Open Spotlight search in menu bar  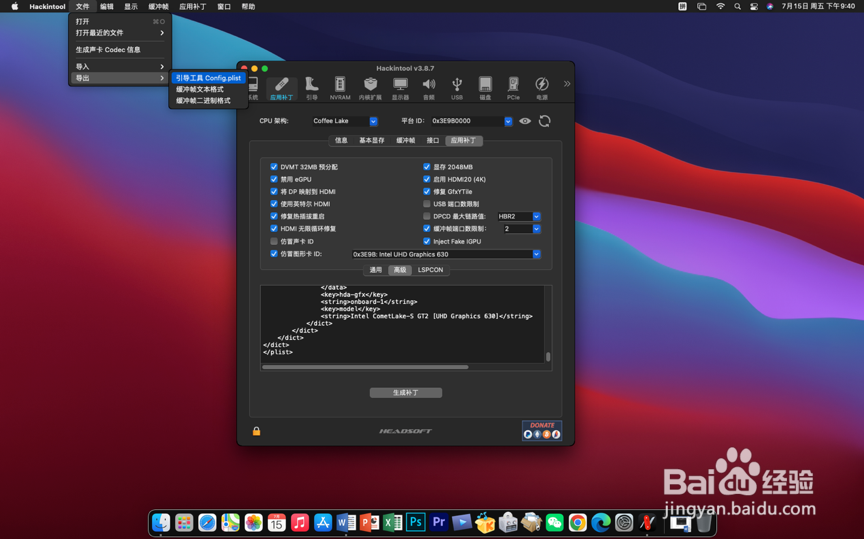[x=737, y=7]
